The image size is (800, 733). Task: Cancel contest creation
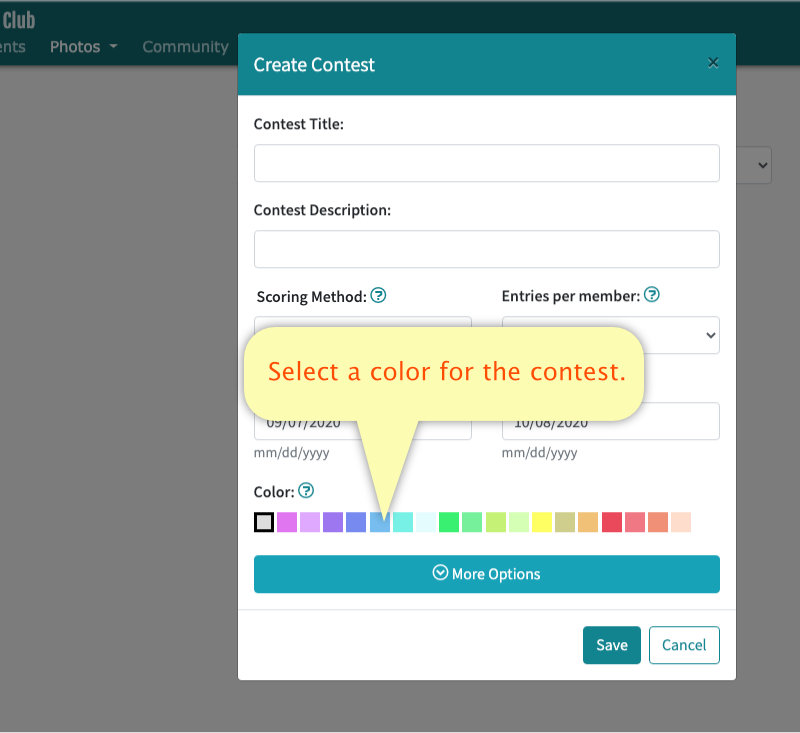pyautogui.click(x=684, y=645)
